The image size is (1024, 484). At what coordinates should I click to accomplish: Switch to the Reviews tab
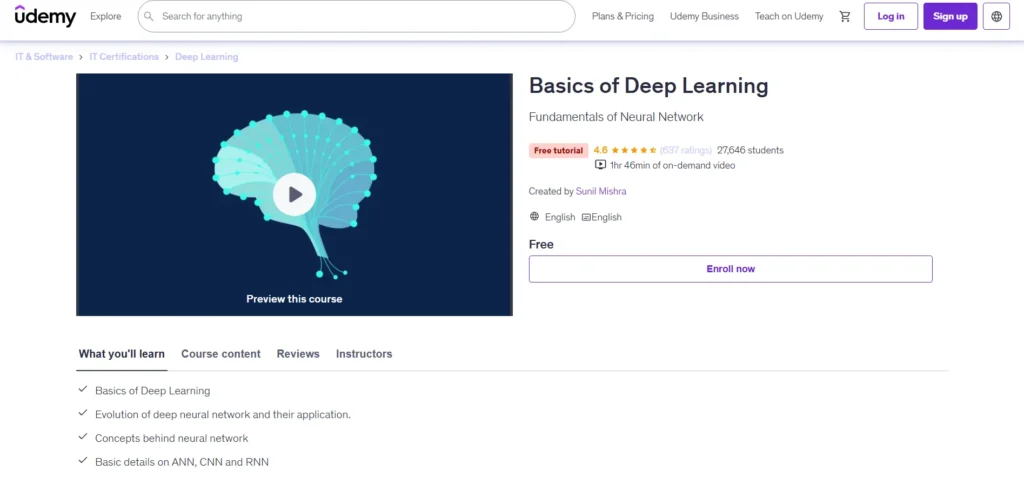point(298,354)
